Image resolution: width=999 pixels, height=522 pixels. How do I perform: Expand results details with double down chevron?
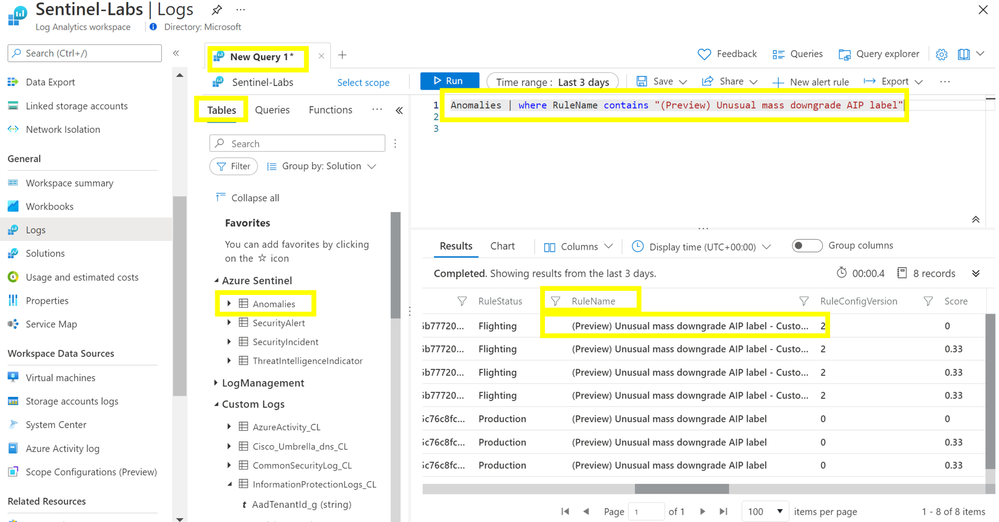(975, 273)
